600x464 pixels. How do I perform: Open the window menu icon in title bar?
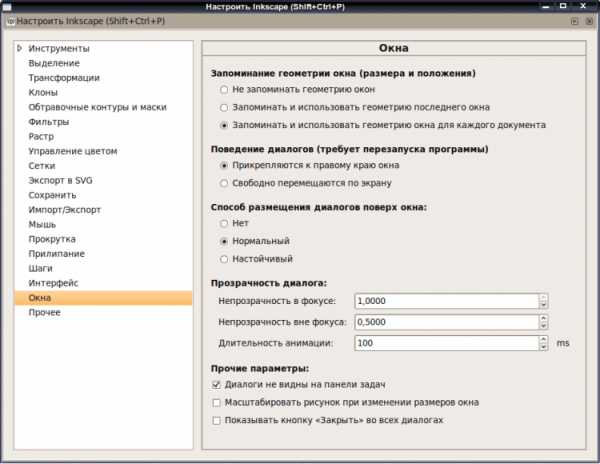pyautogui.click(x=7, y=7)
